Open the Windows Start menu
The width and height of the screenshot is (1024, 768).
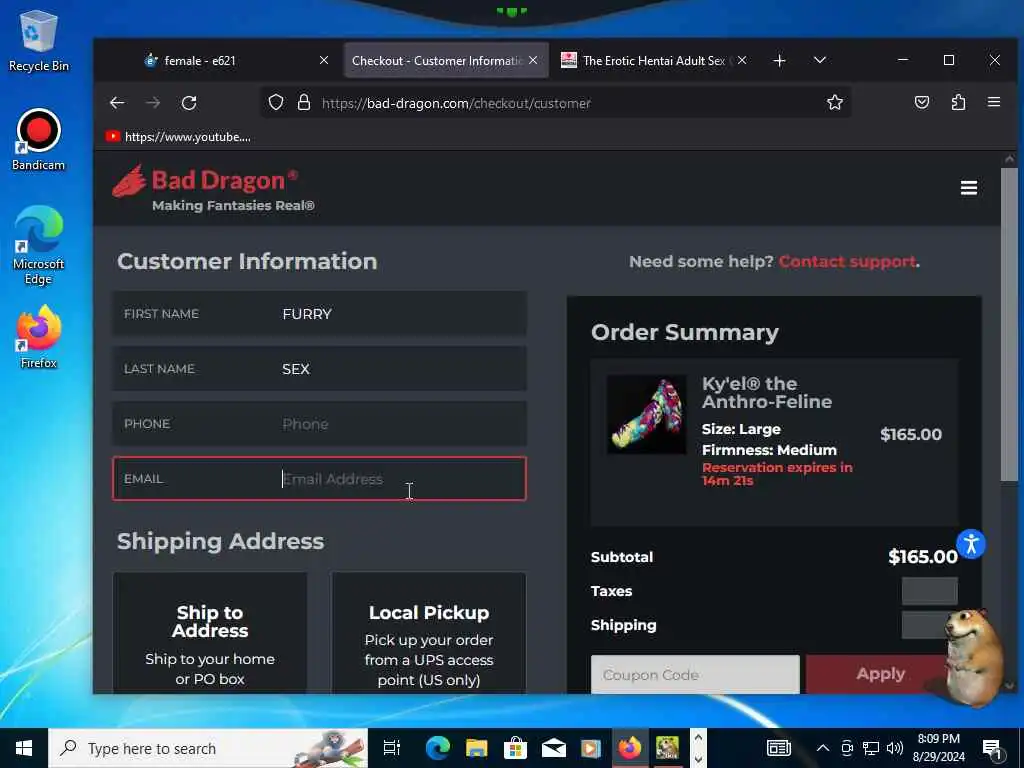24,748
